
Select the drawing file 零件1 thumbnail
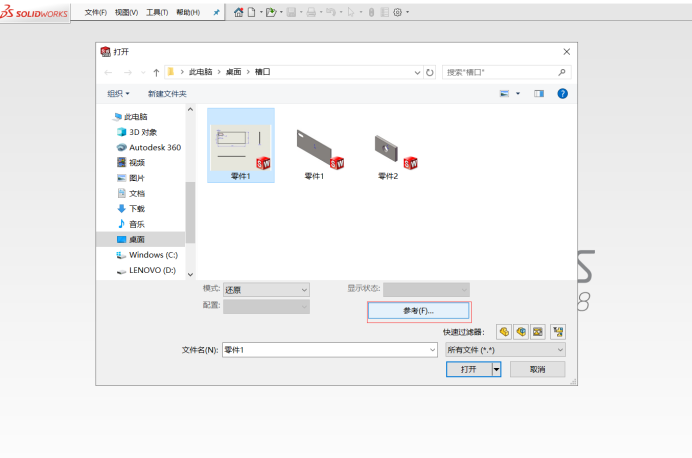pyautogui.click(x=241, y=145)
